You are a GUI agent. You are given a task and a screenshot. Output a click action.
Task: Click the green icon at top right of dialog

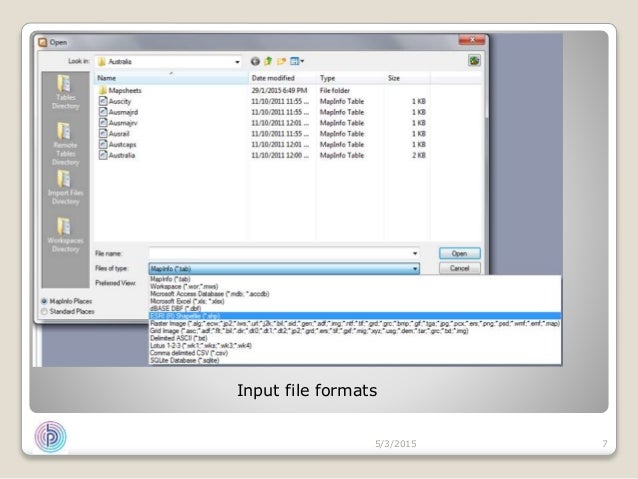click(474, 61)
